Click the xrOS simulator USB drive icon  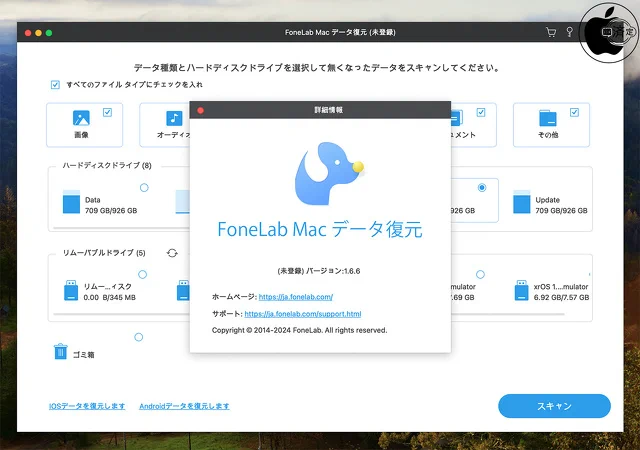[x=522, y=290]
